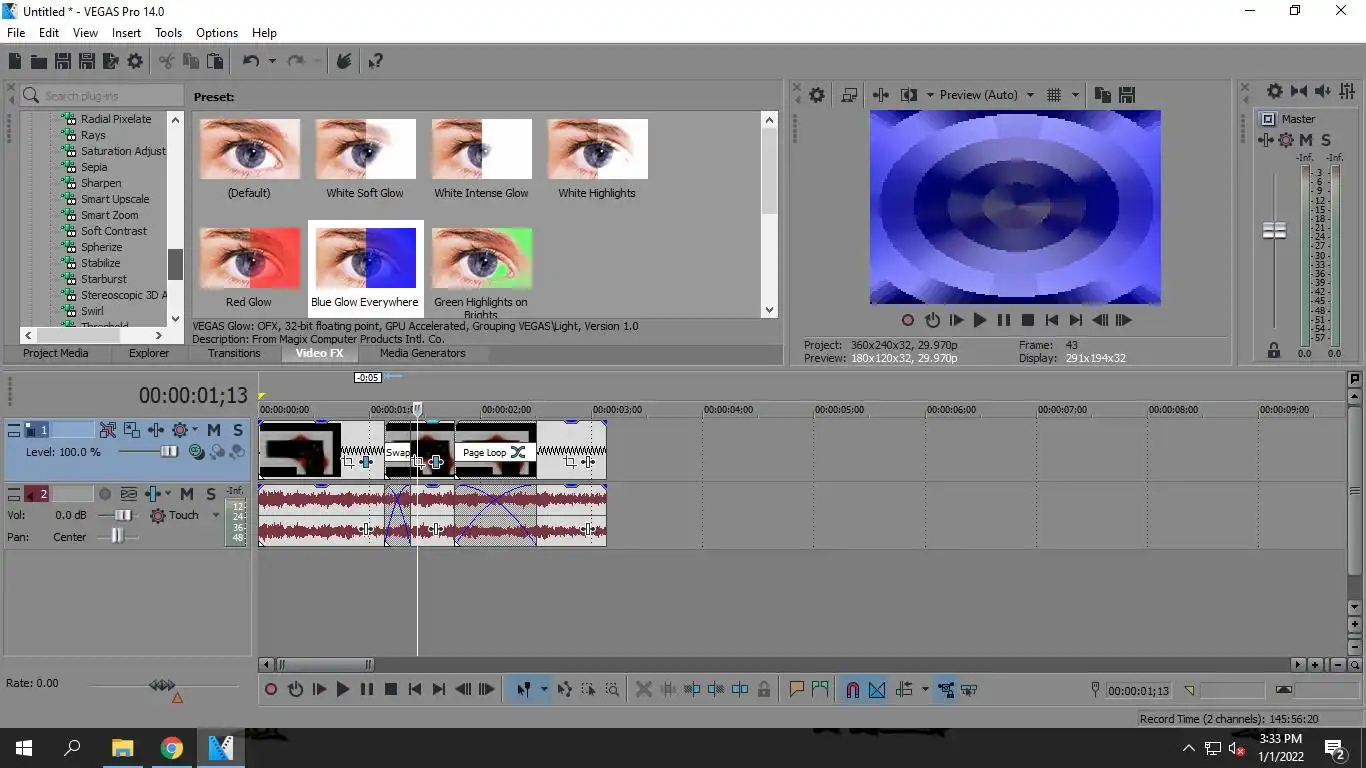Open the Options menu

[217, 33]
